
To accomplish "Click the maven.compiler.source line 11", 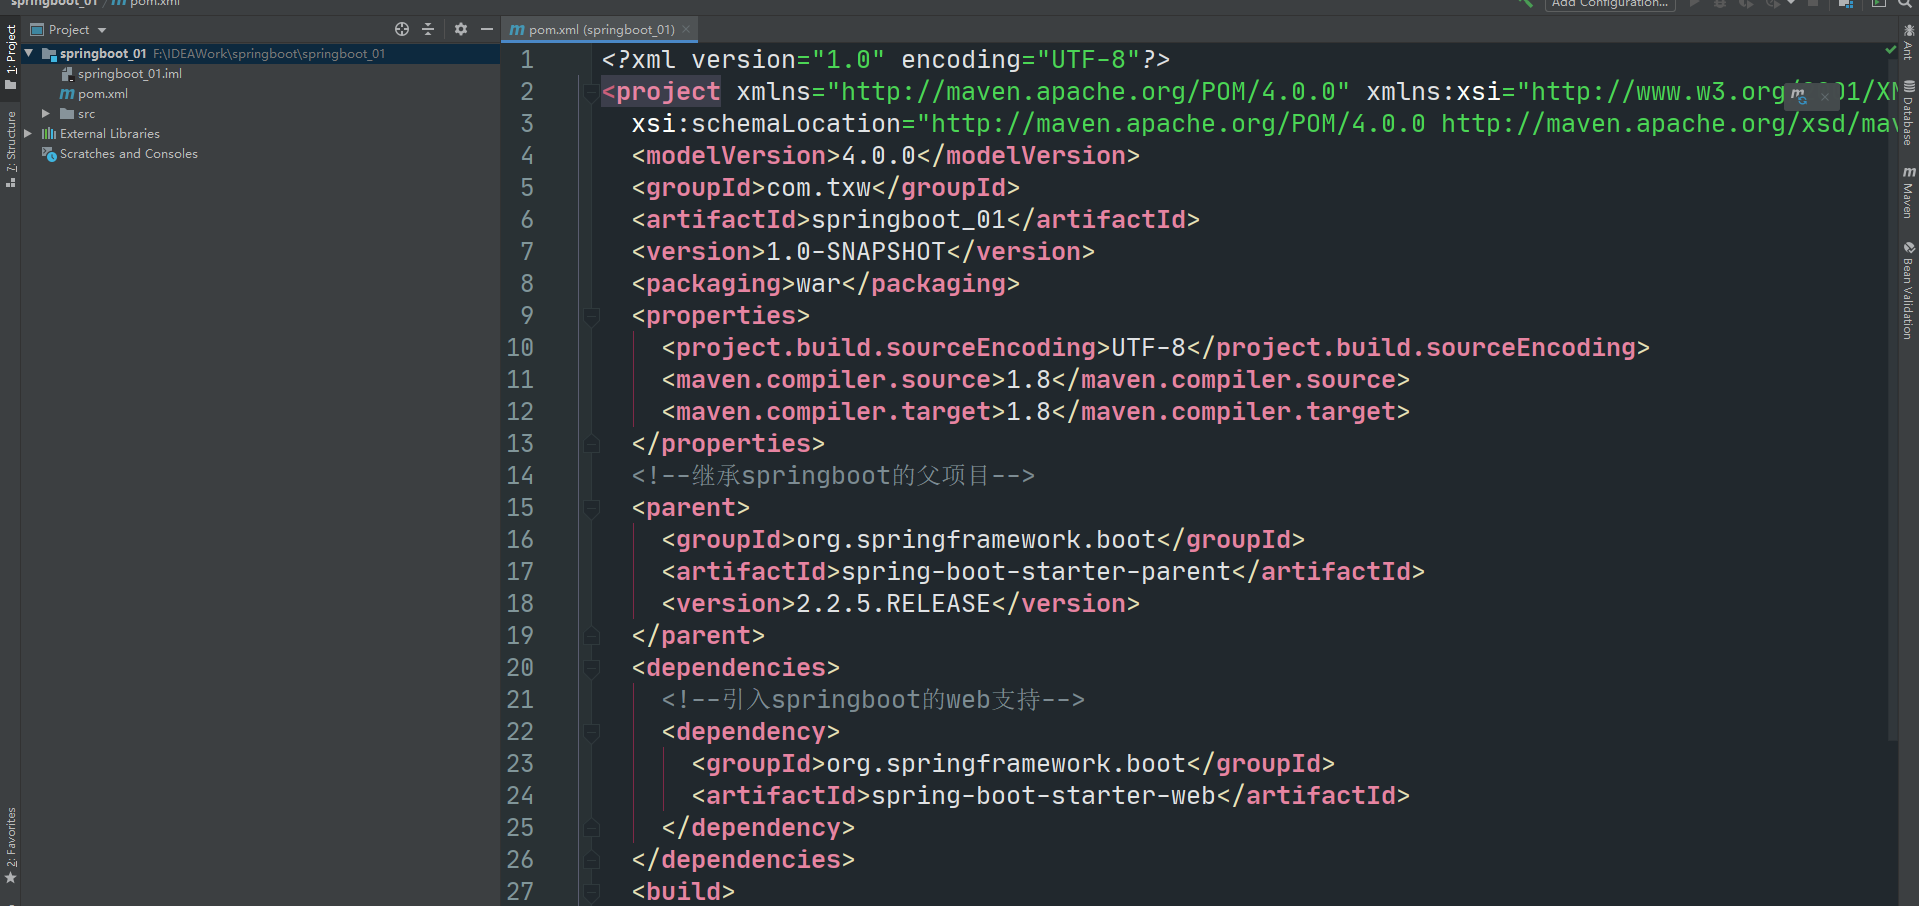I will (x=1035, y=380).
